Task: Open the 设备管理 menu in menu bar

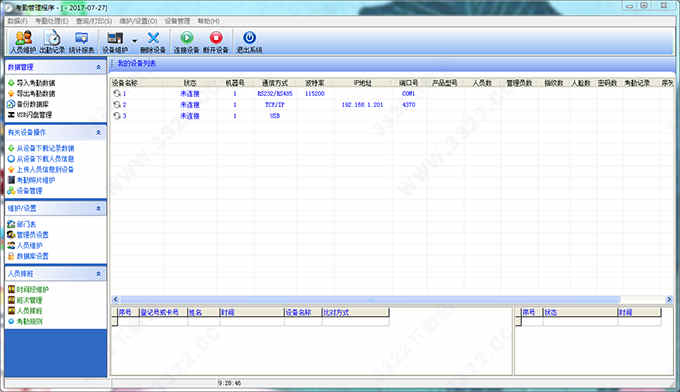Action: pos(177,21)
